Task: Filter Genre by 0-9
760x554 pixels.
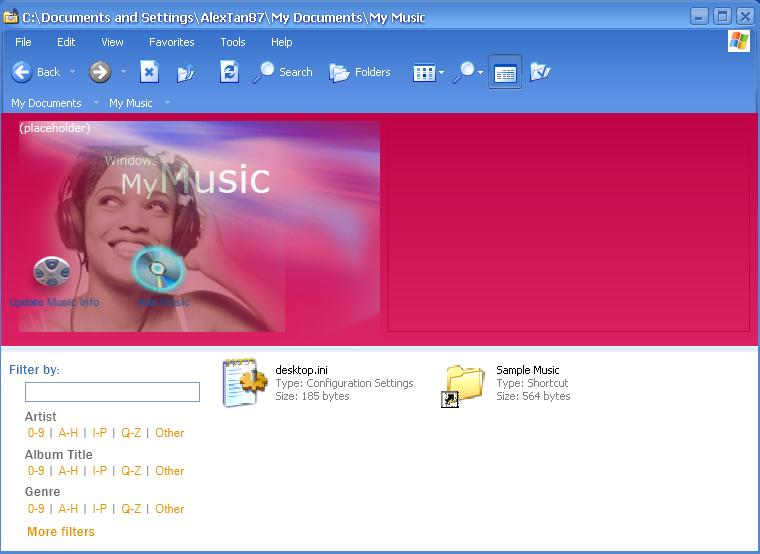Action: click(x=36, y=508)
